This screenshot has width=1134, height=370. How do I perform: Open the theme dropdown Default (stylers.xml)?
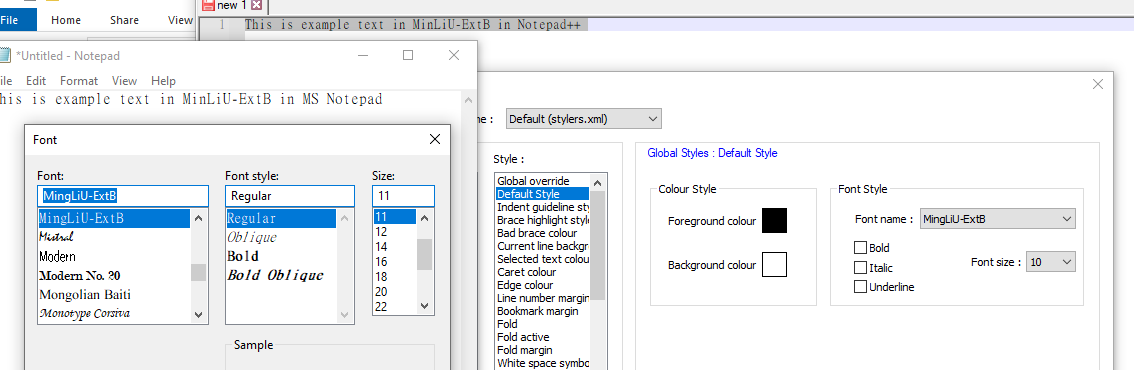coord(583,119)
